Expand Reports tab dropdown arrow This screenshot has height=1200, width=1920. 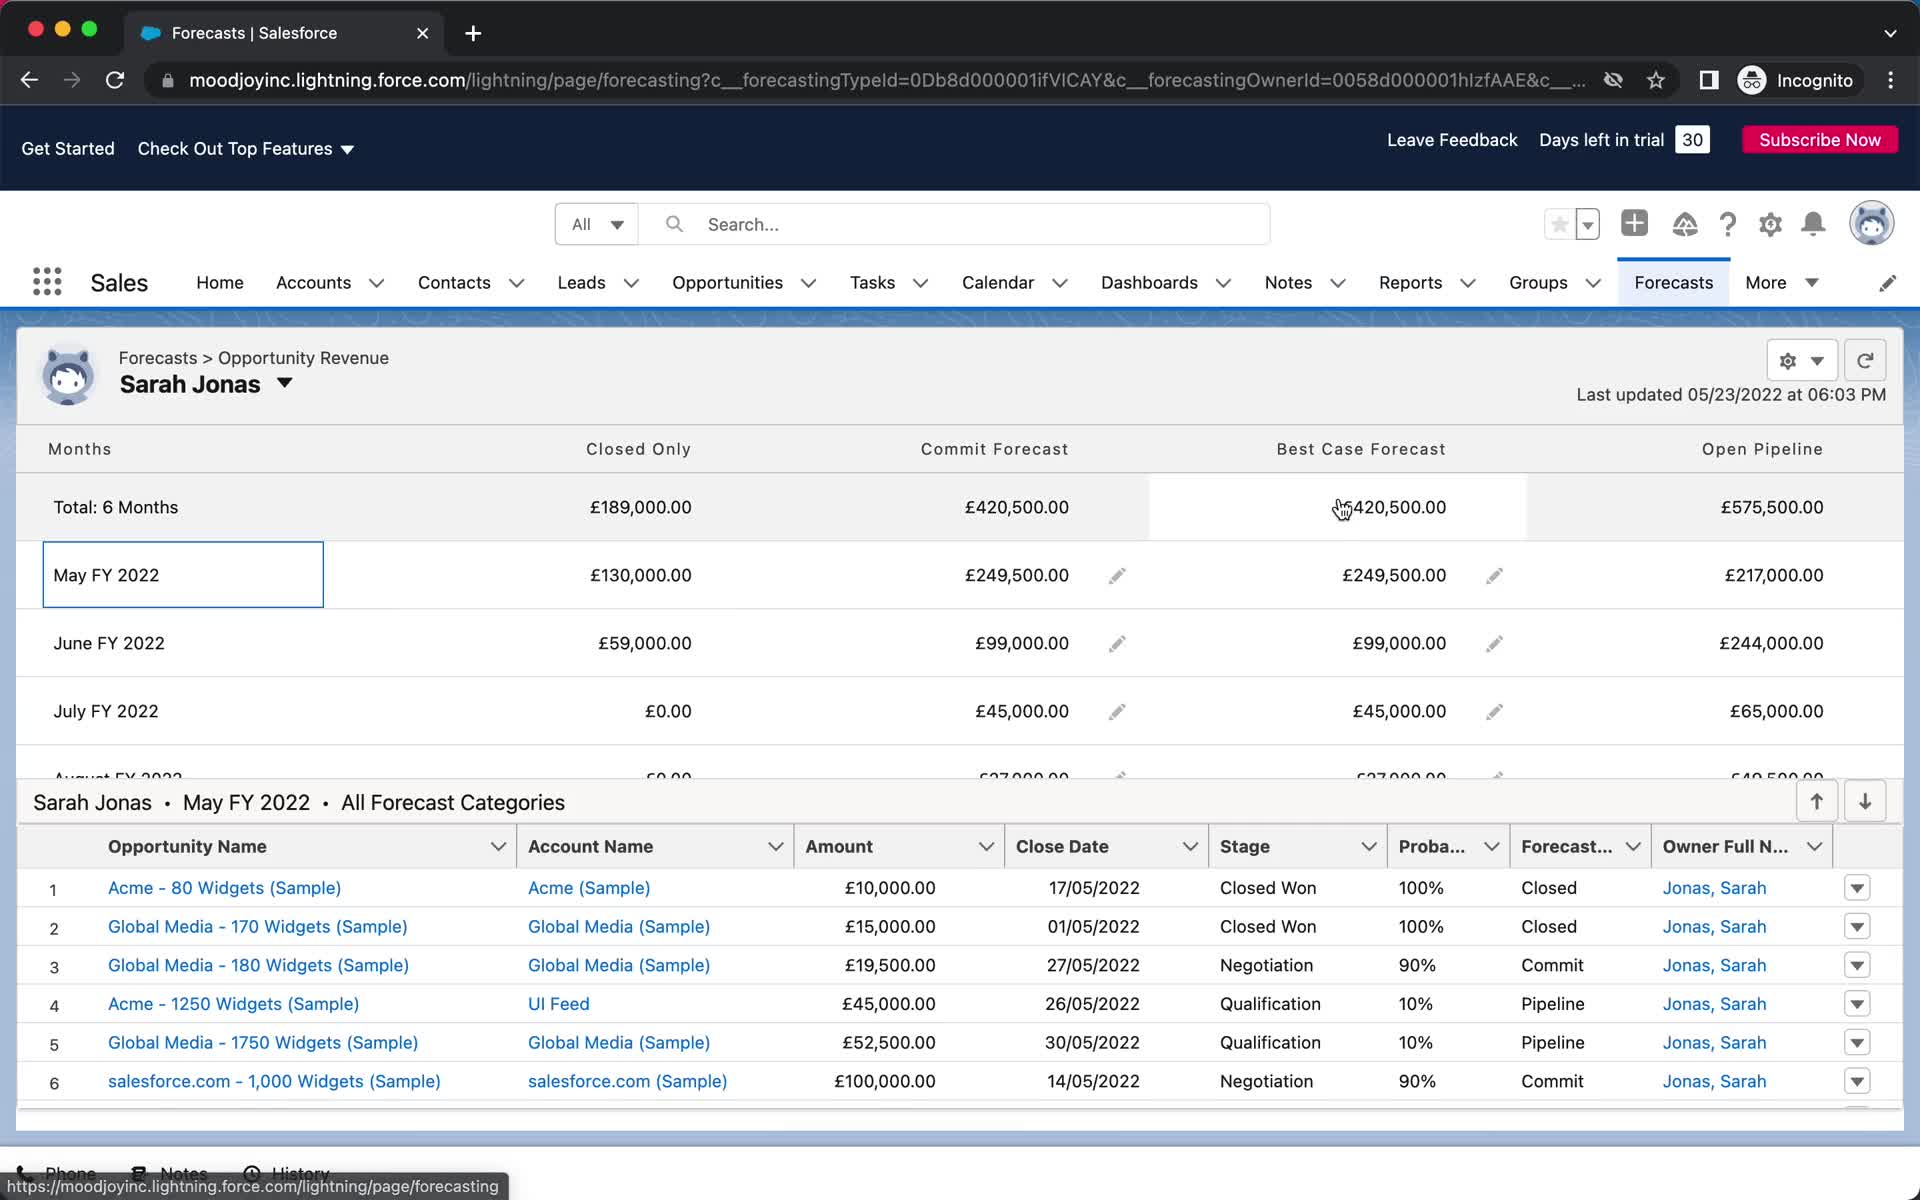(x=1467, y=283)
